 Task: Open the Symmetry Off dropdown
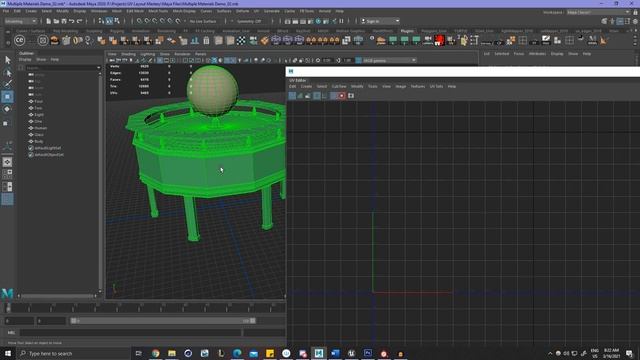[x=249, y=21]
